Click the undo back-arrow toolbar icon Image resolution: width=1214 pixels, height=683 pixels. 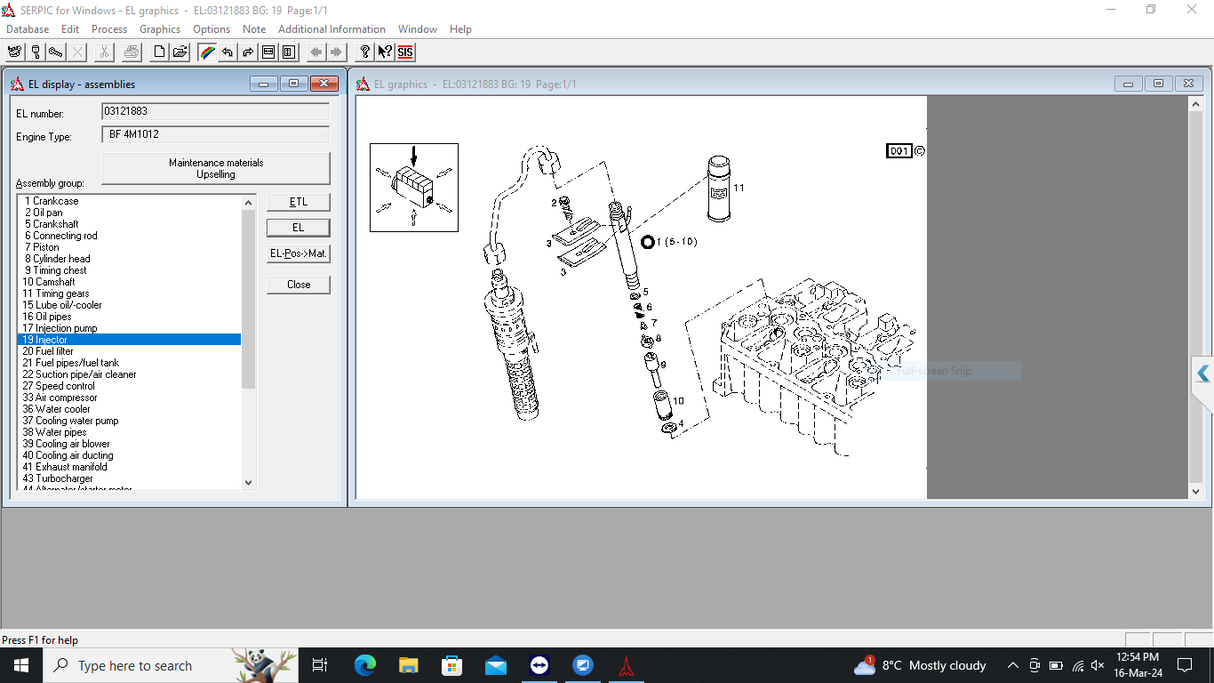click(227, 52)
